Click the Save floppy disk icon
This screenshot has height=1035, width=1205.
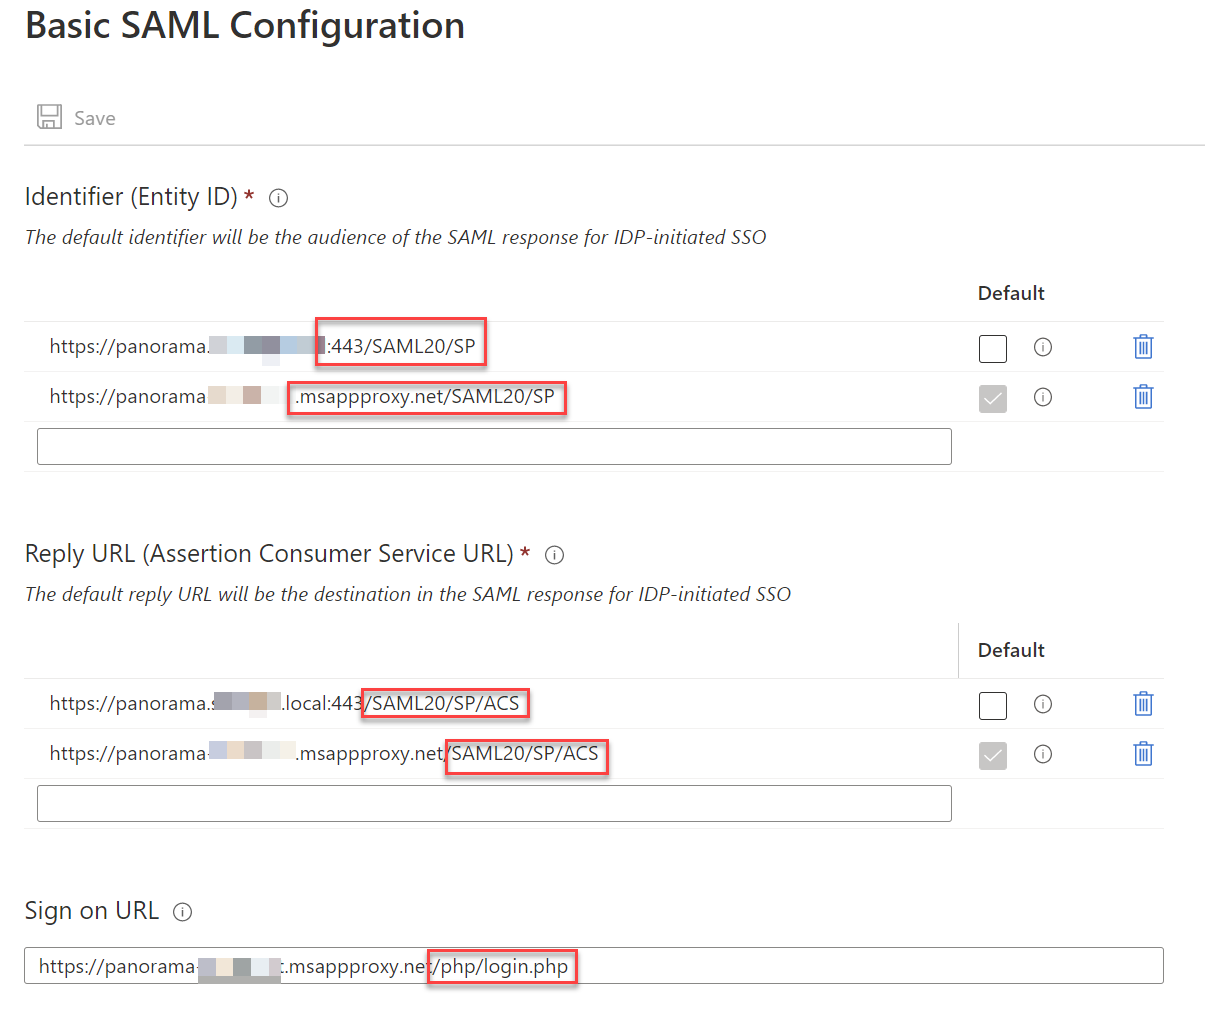49,117
